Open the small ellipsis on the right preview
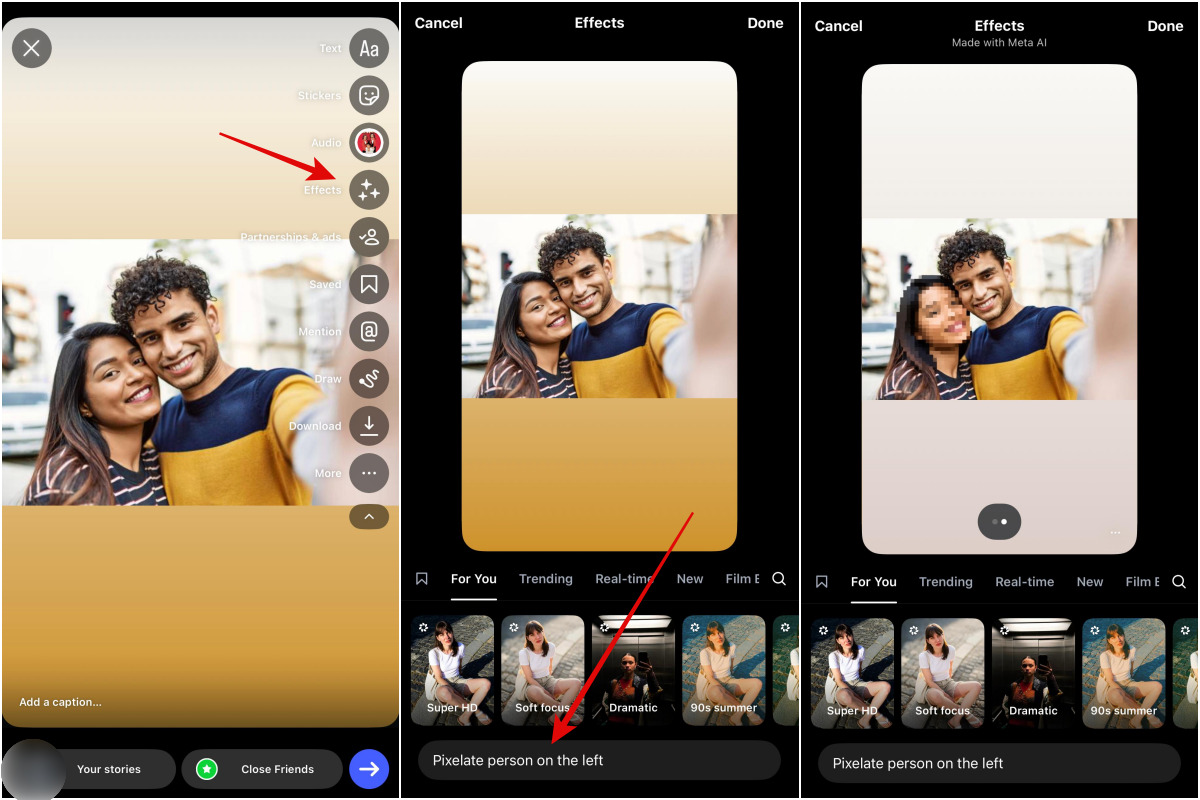Image resolution: width=1200 pixels, height=800 pixels. tap(1115, 533)
